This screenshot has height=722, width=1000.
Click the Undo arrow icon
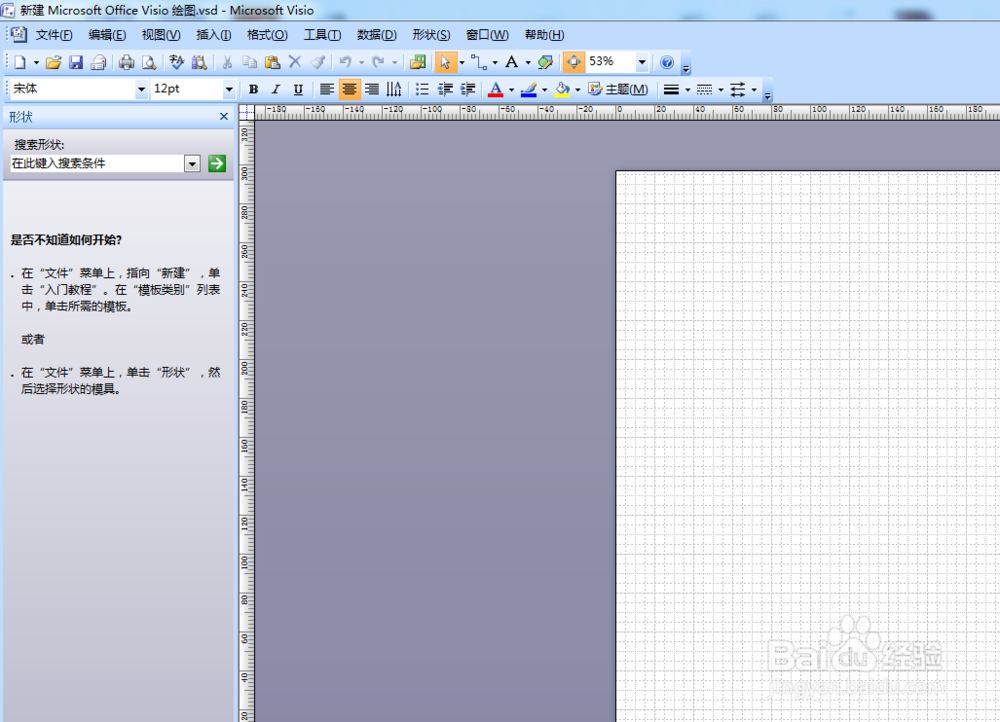pos(345,62)
